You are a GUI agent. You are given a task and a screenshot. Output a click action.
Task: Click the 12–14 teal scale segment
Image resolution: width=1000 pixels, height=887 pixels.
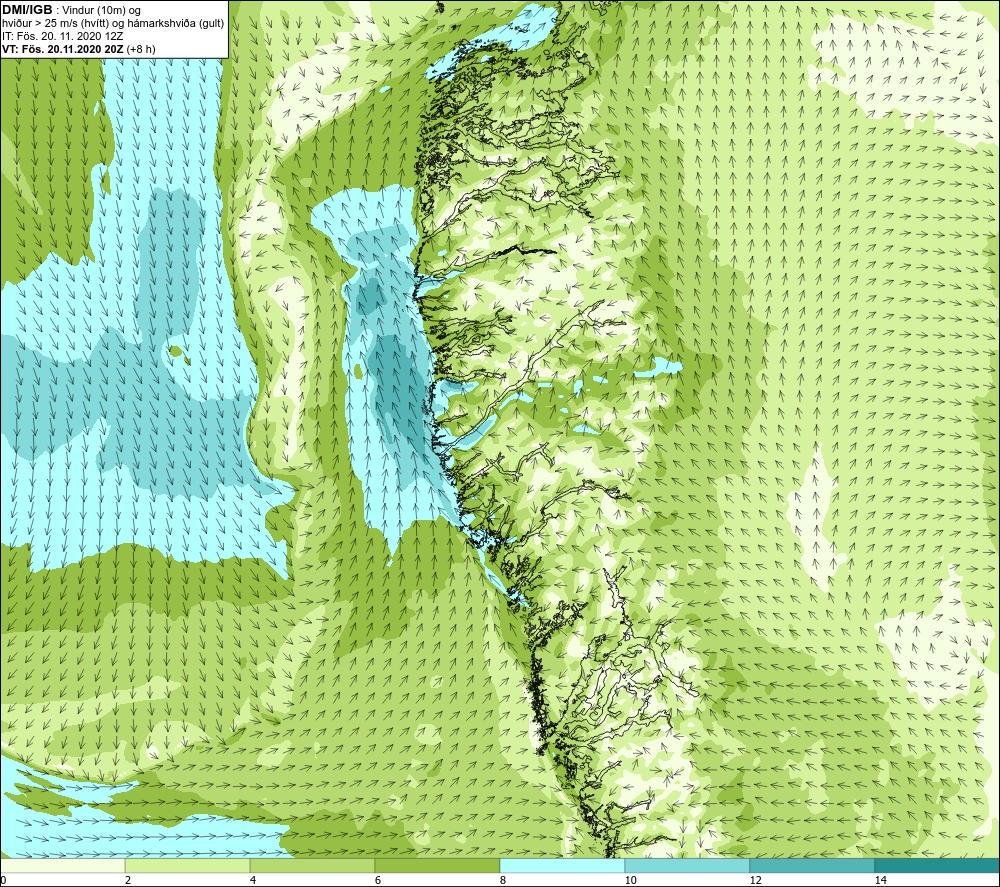812,865
